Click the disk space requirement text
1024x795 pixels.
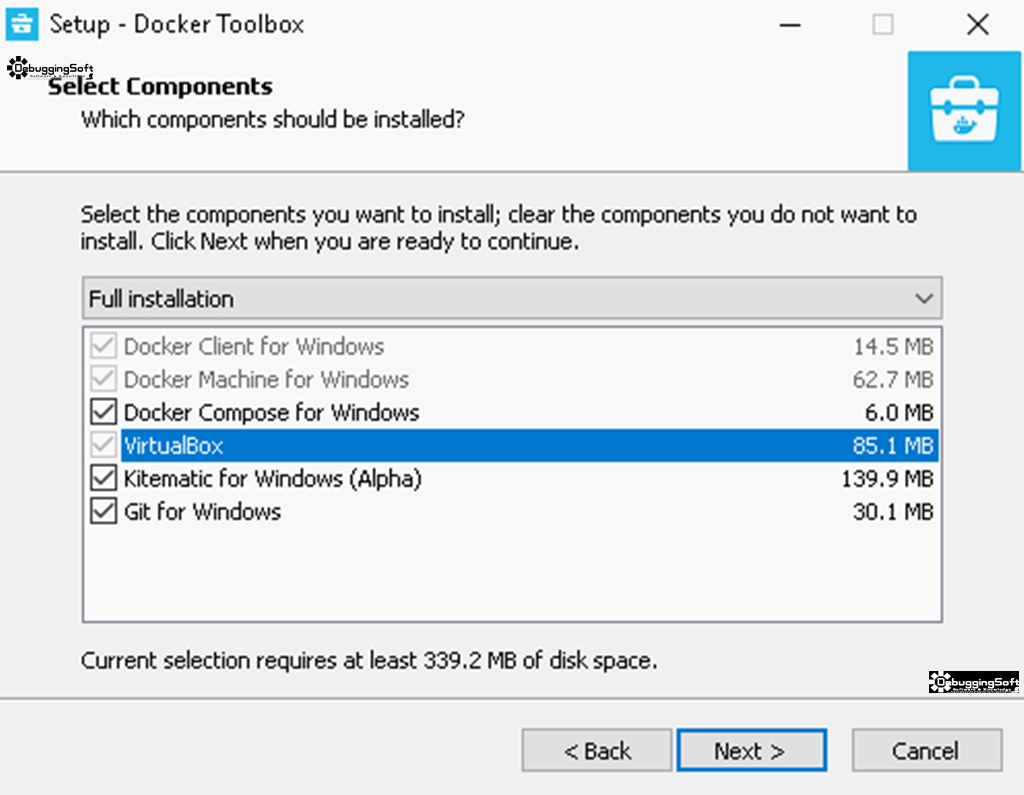pyautogui.click(x=369, y=660)
